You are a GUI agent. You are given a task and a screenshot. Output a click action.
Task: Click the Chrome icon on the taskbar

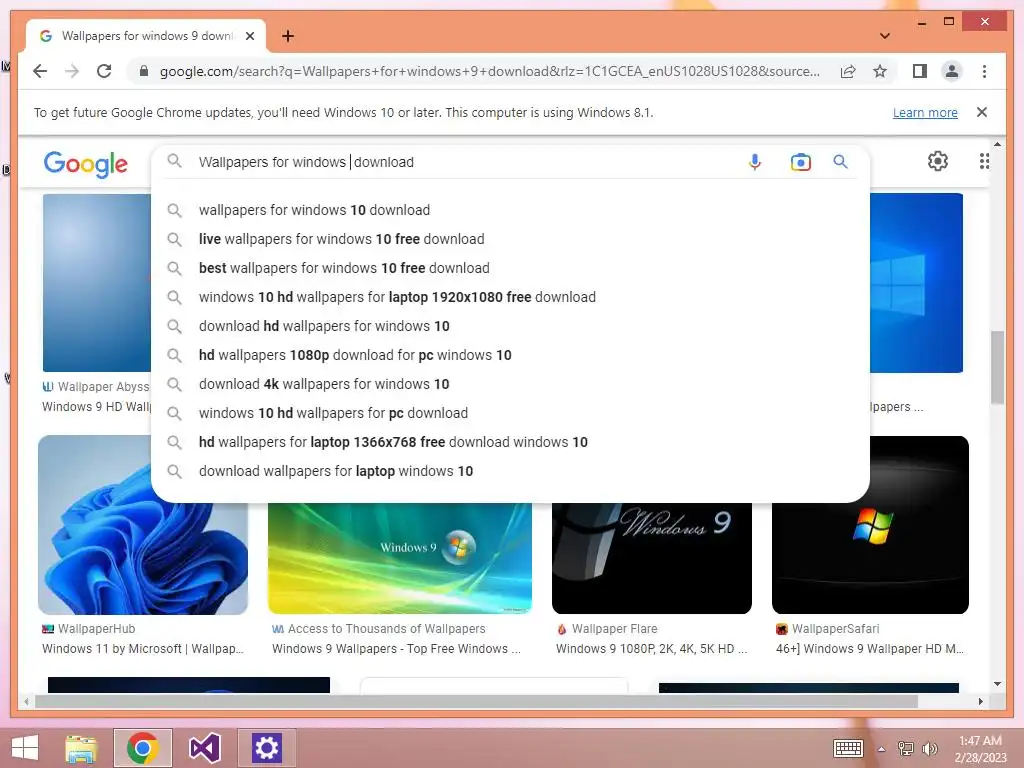tap(143, 748)
